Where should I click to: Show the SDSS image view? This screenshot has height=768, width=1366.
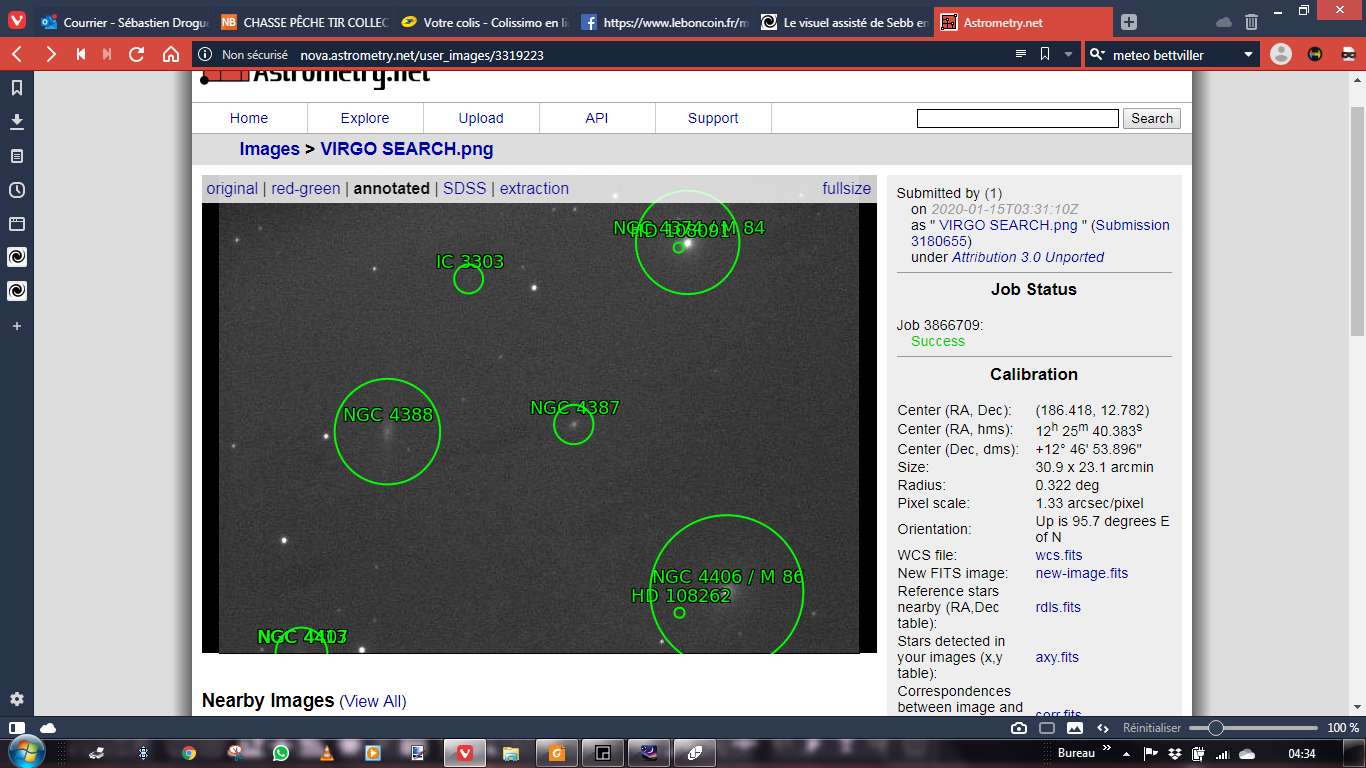point(465,188)
